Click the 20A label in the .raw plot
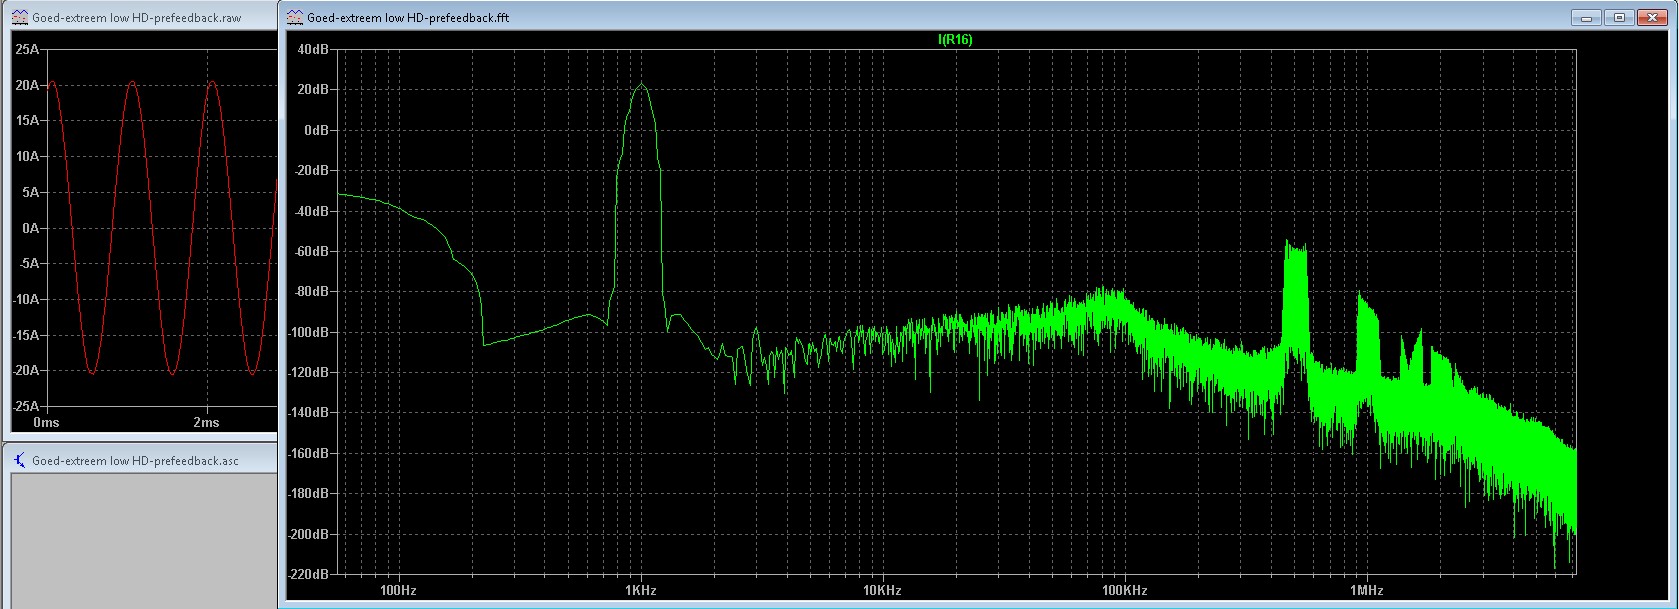The image size is (1679, 609). pos(27,85)
